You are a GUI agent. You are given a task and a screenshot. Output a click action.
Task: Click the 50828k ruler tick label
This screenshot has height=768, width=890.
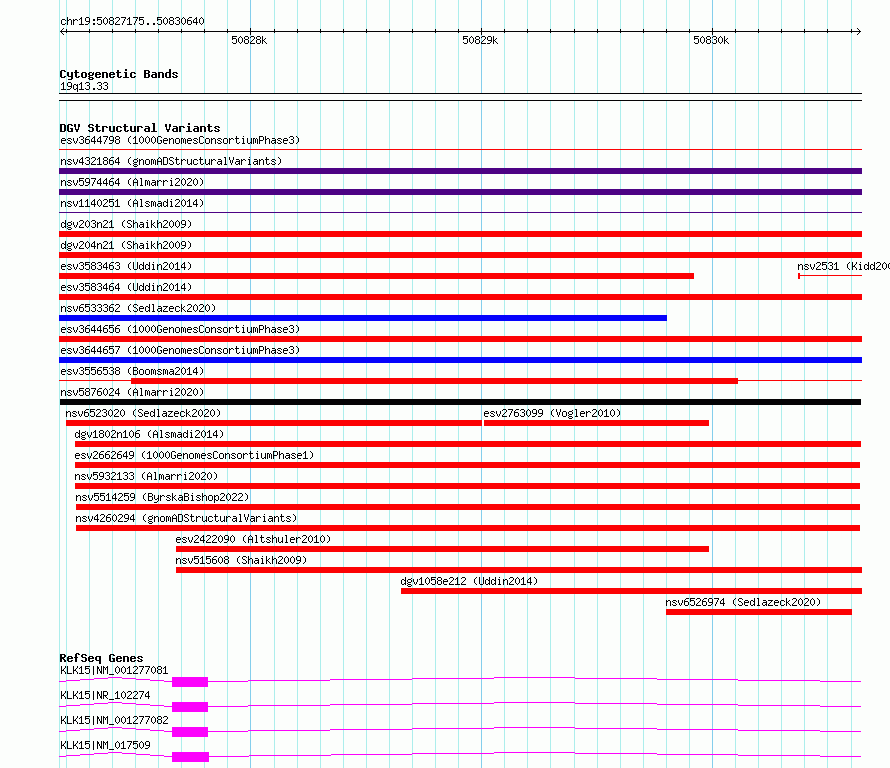[x=249, y=40]
